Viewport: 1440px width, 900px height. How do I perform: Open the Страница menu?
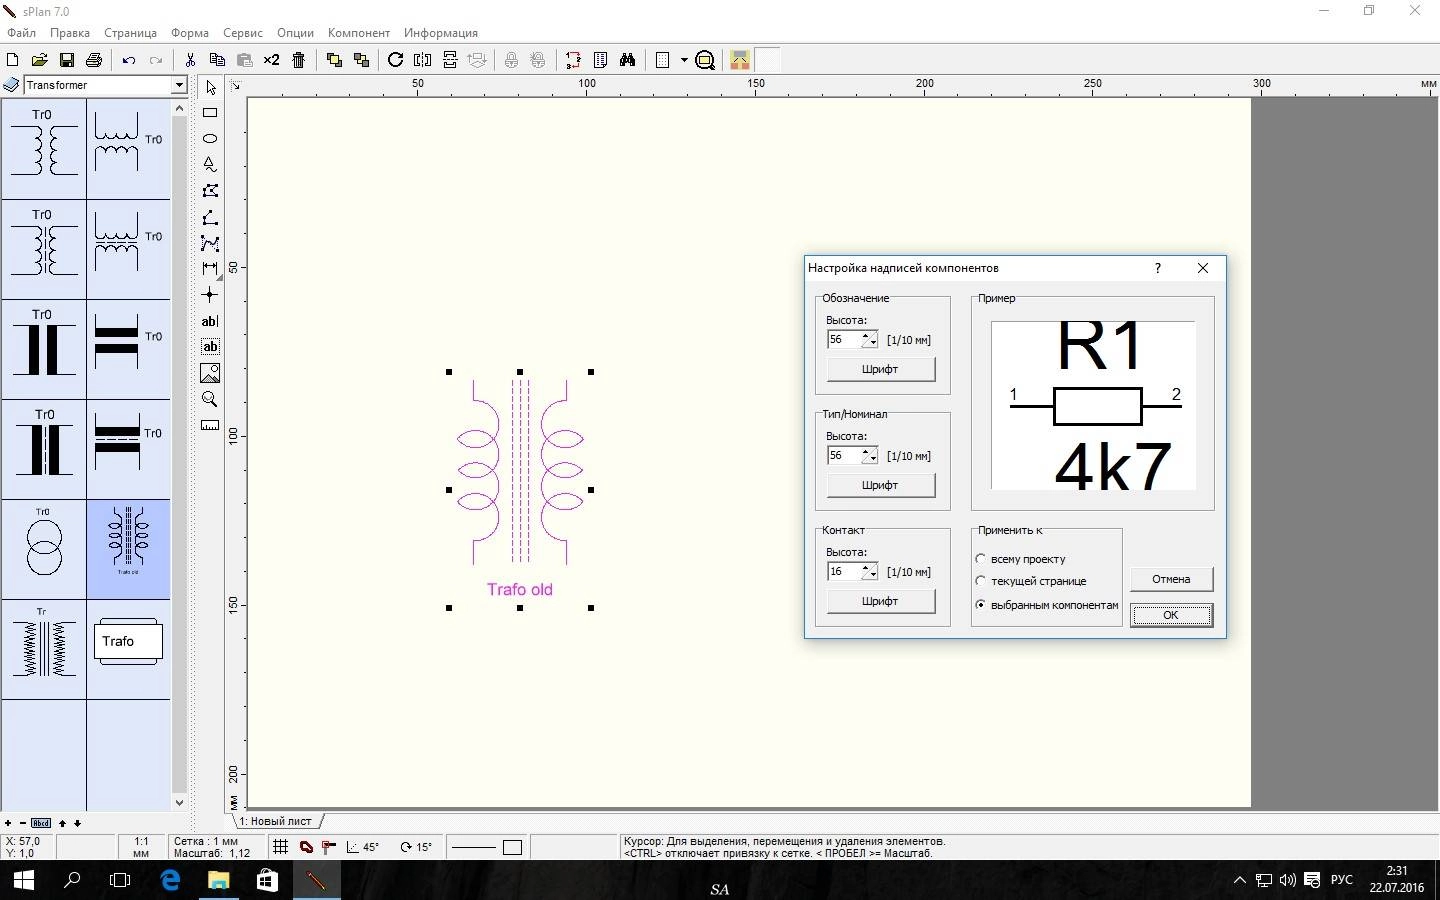click(130, 33)
